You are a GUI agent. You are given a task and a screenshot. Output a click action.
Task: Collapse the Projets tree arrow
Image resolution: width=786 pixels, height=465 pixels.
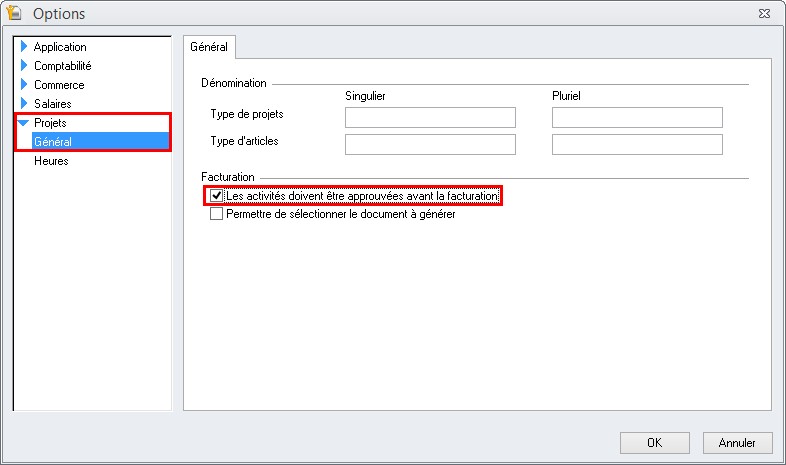[x=24, y=123]
